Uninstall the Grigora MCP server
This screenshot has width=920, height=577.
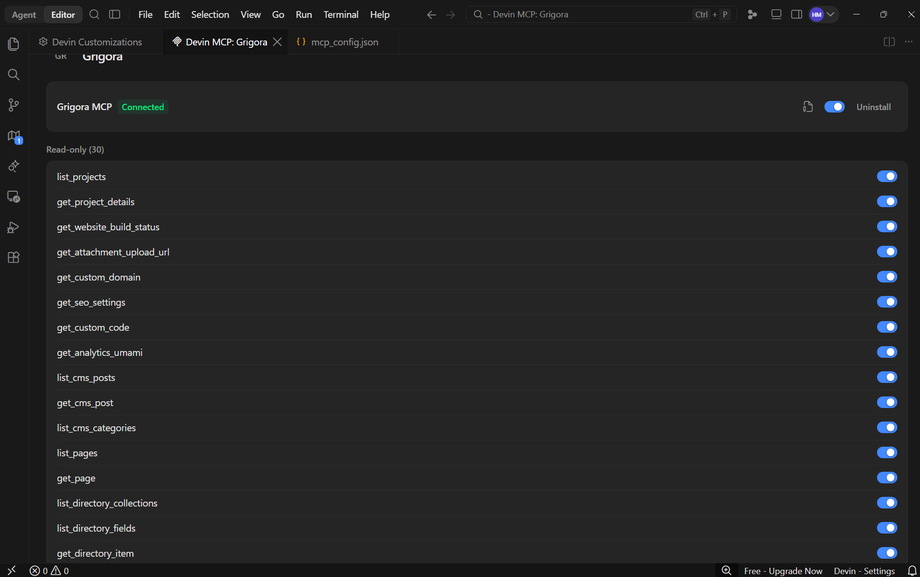tap(874, 107)
